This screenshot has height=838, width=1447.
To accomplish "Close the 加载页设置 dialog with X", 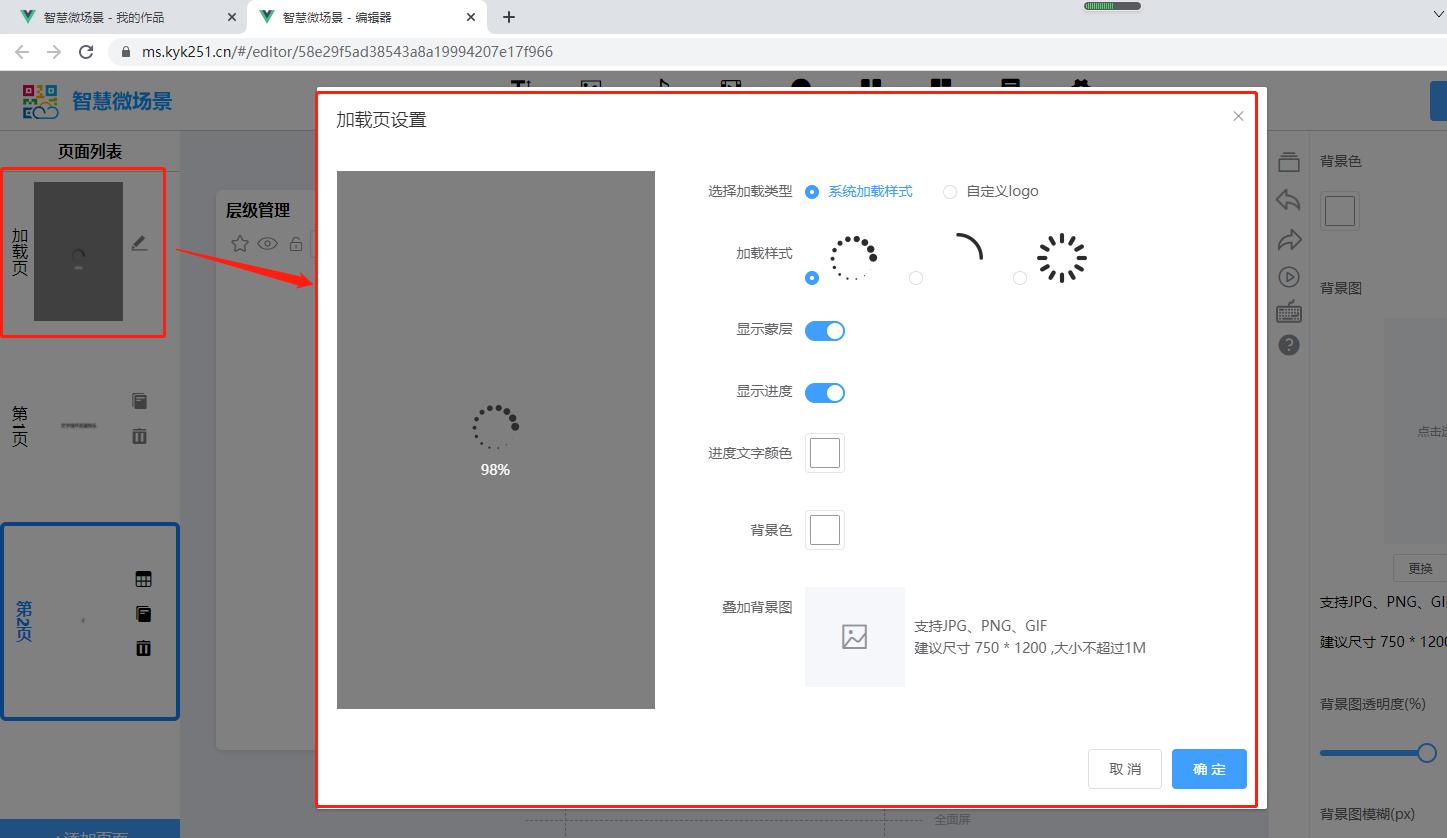I will coord(1238,116).
